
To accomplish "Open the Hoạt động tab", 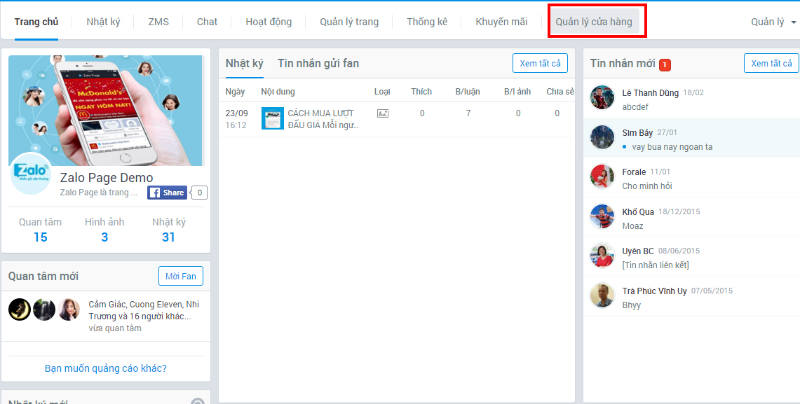I will tap(268, 22).
